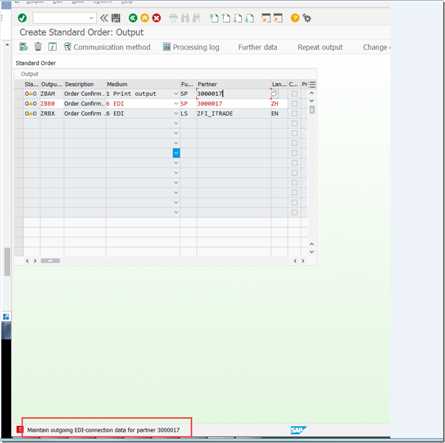
Task: Open table settings icon at grid corner
Action: click(x=313, y=84)
